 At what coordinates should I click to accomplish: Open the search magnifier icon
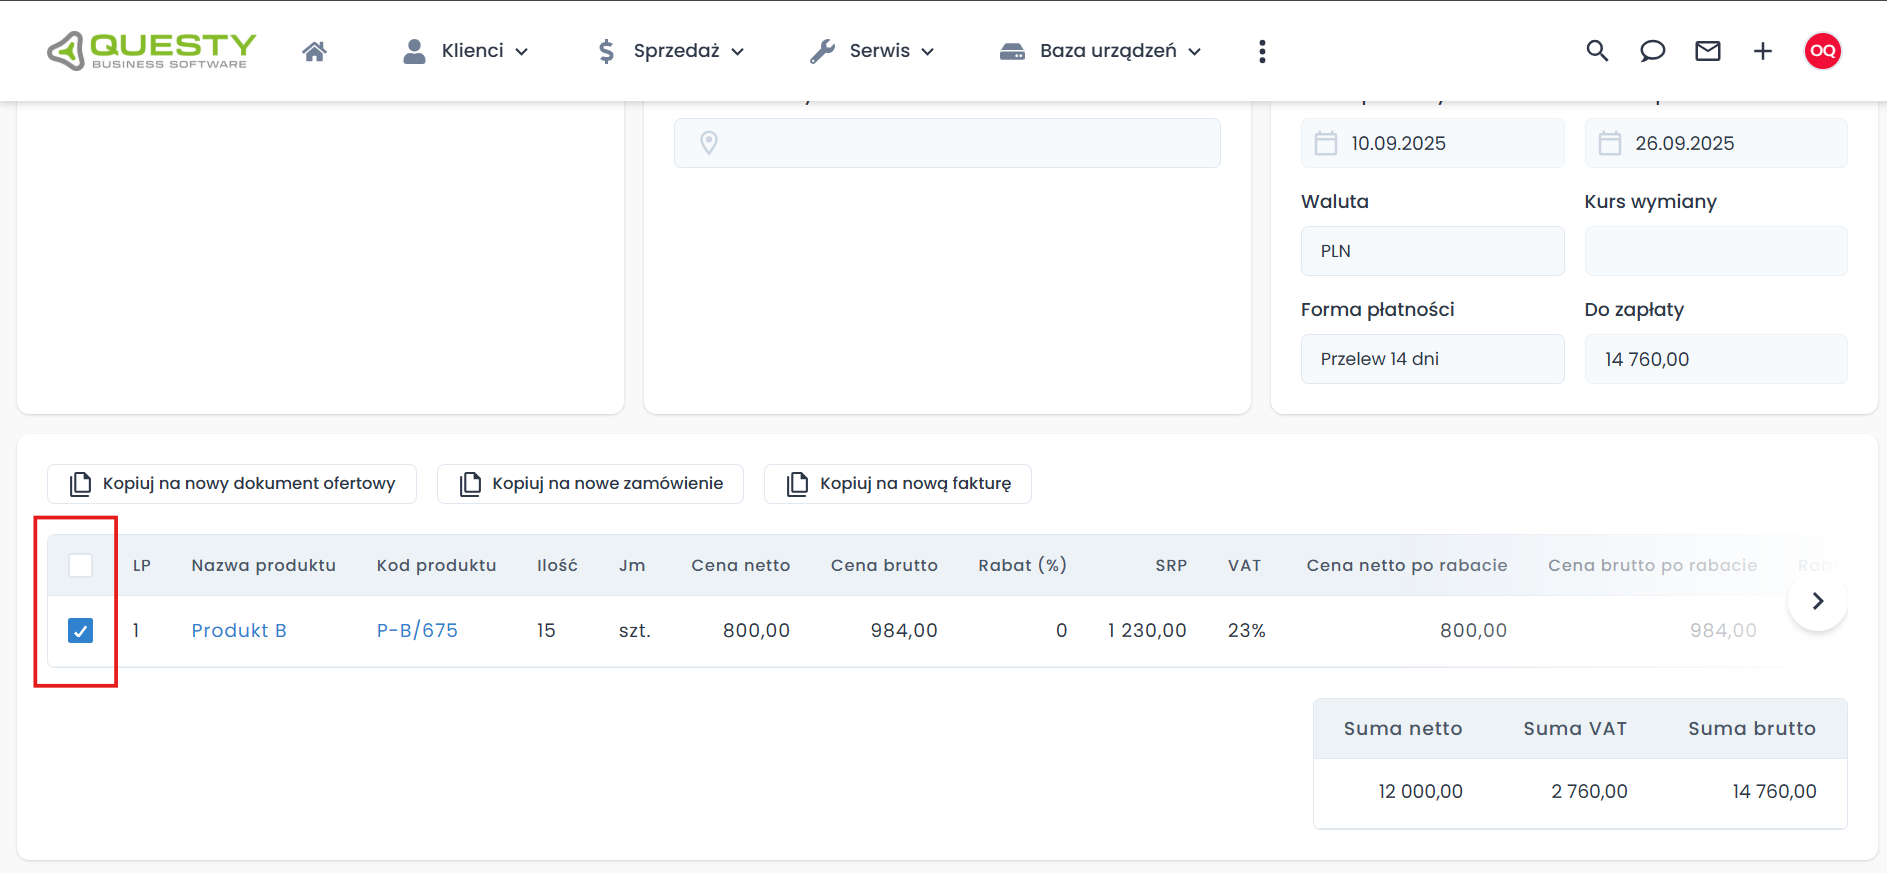tap(1597, 51)
